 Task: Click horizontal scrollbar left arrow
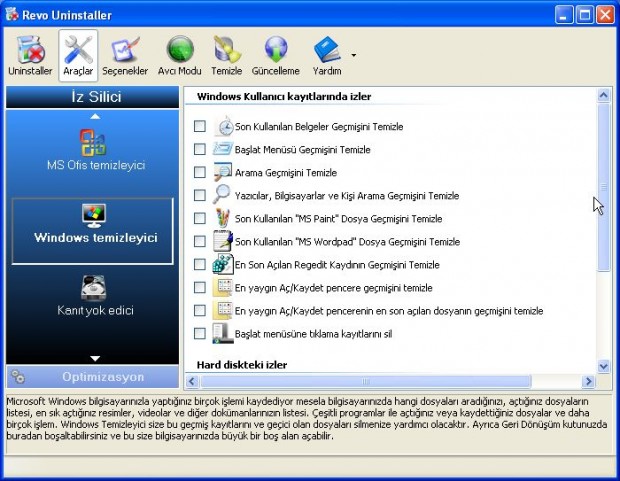[x=192, y=381]
